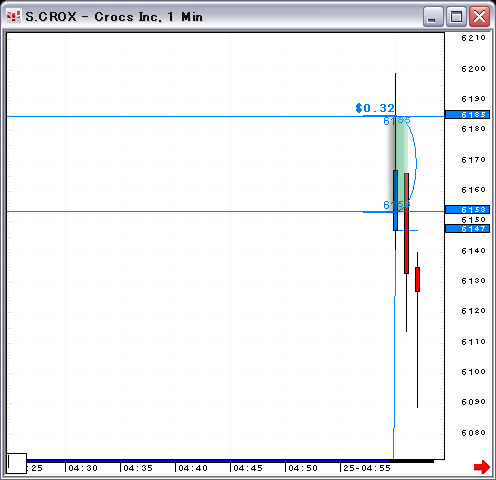Click the 6147 blue price marker
This screenshot has height=480, width=496.
click(468, 229)
